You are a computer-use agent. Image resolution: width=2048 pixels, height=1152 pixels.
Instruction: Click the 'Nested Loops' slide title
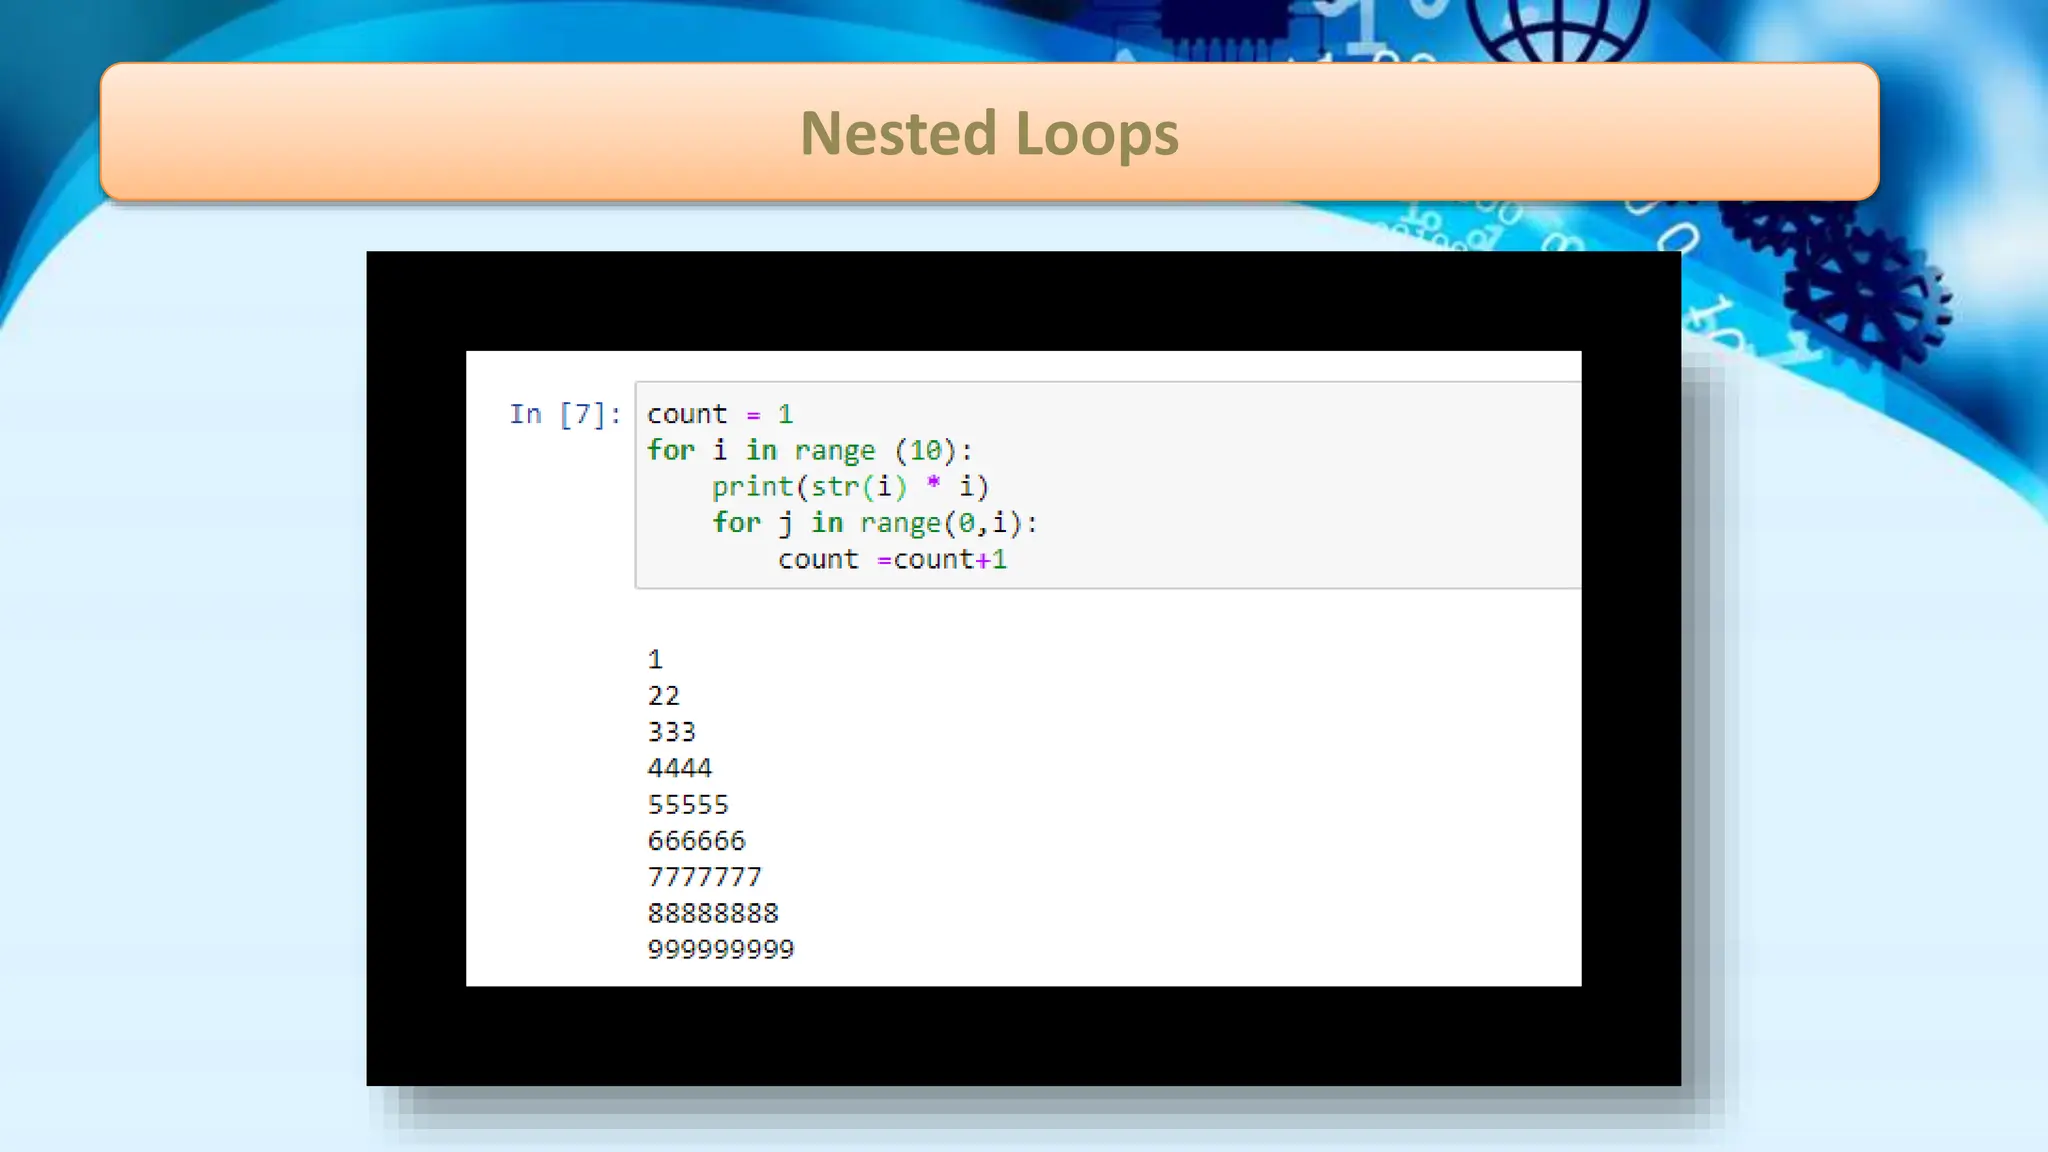coord(989,133)
